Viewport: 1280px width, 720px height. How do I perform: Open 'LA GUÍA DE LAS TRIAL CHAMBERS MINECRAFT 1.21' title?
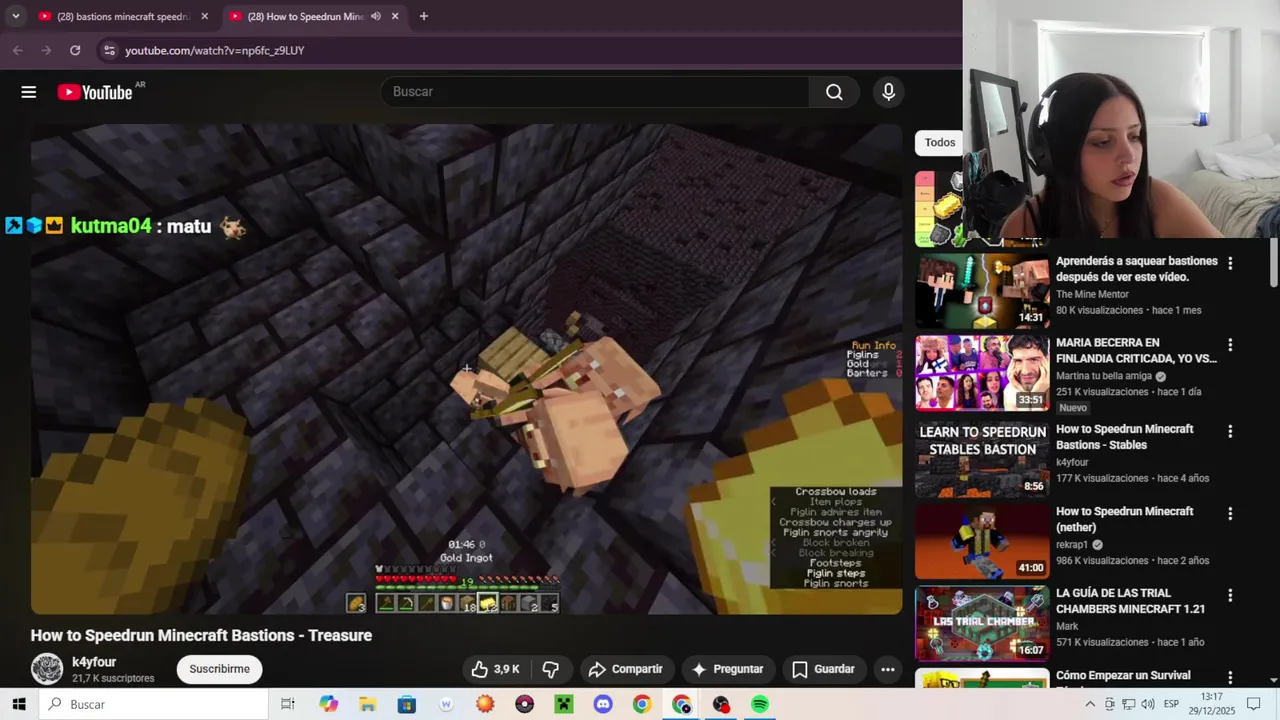(1130, 601)
